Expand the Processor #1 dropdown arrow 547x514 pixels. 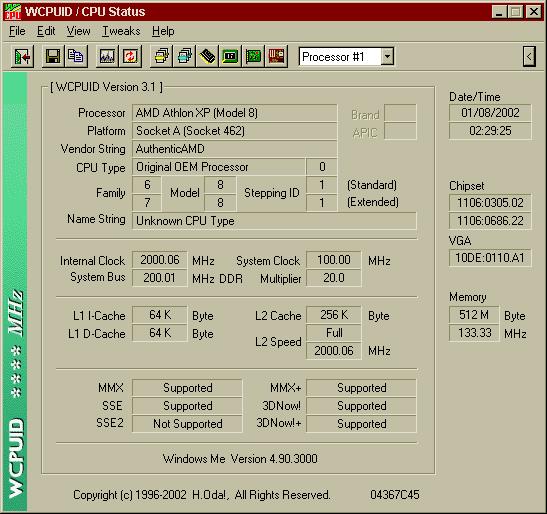click(387, 56)
